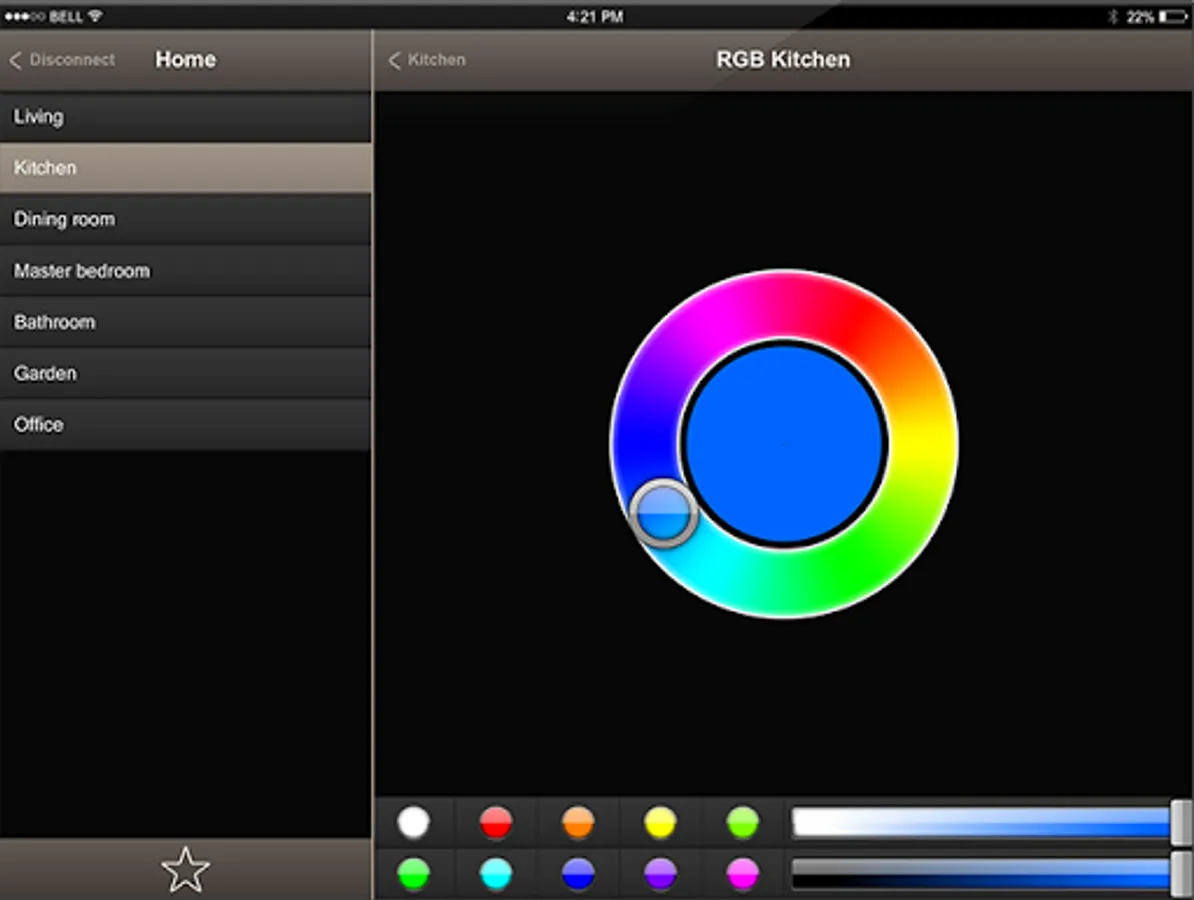The image size is (1194, 900).
Task: Select the dark blue color preset
Action: click(578, 874)
